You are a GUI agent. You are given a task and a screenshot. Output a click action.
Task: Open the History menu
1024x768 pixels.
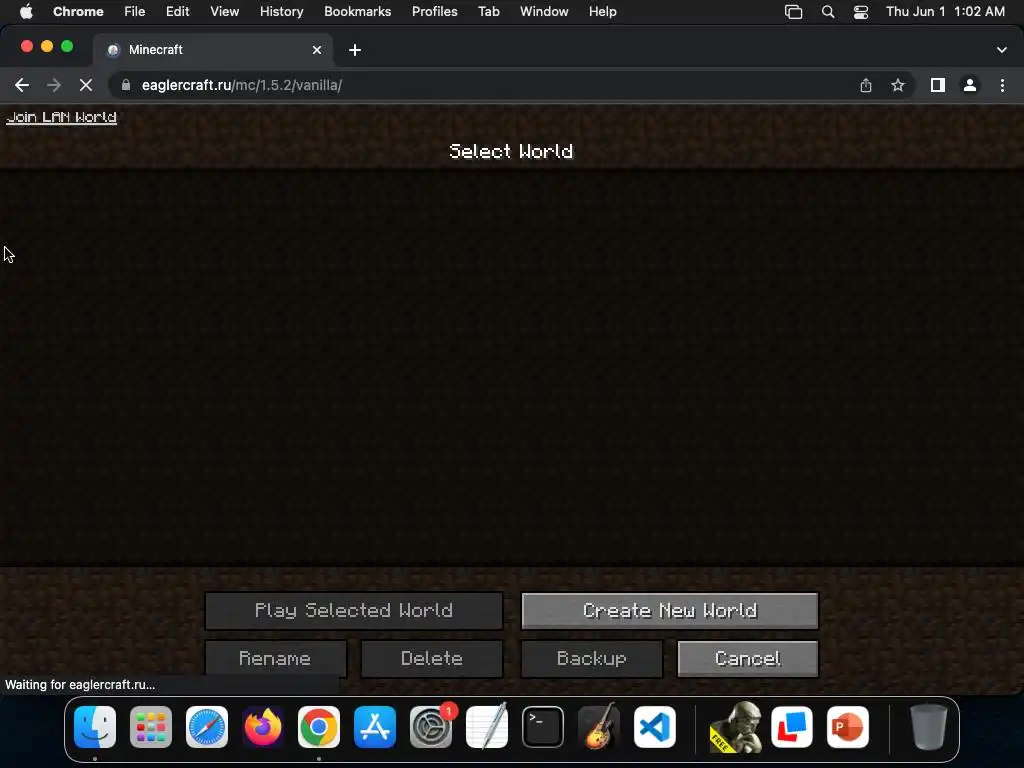tap(281, 12)
